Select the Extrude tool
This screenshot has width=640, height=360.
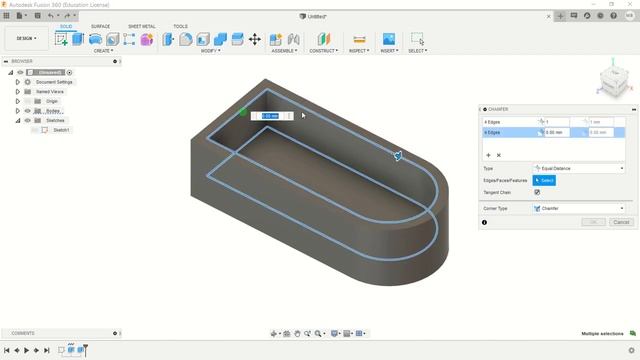[x=78, y=39]
